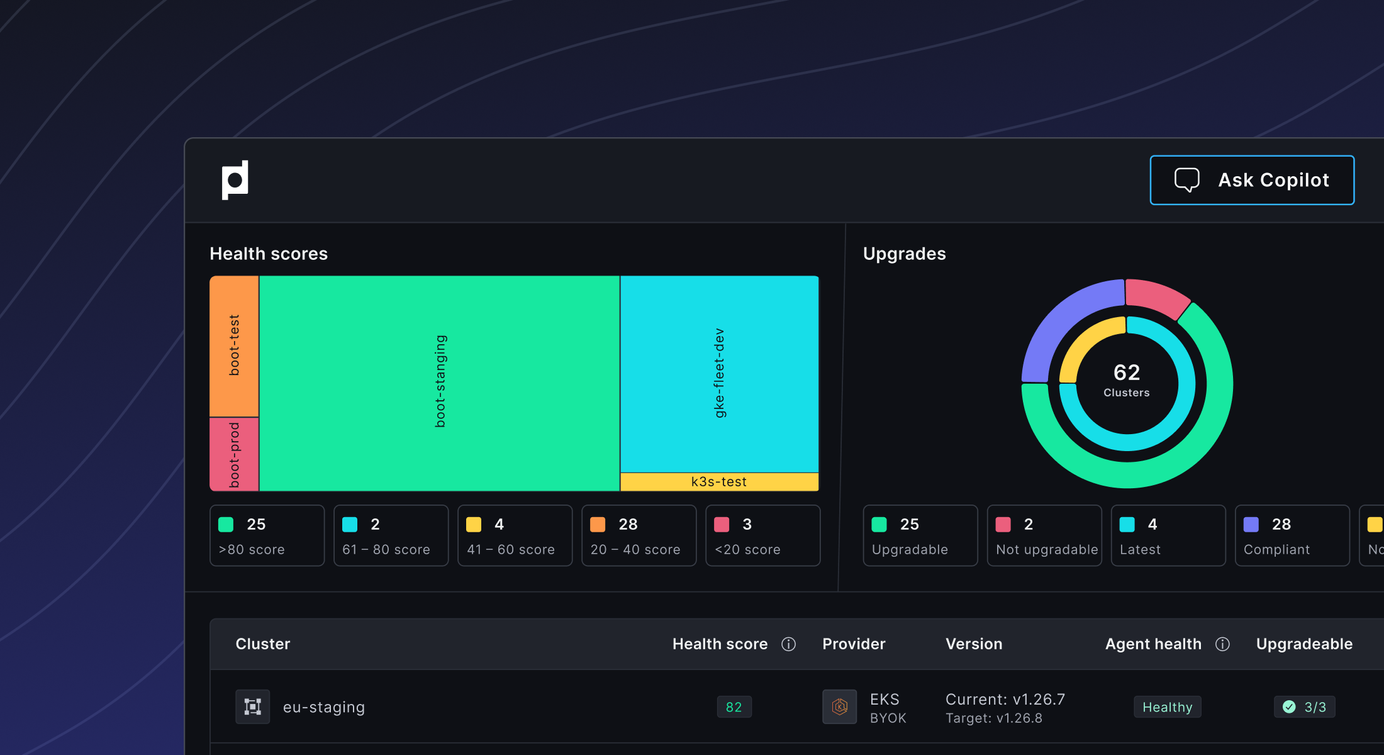1384x755 pixels.
Task: Select the k3s-test treemap block
Action: pos(719,482)
